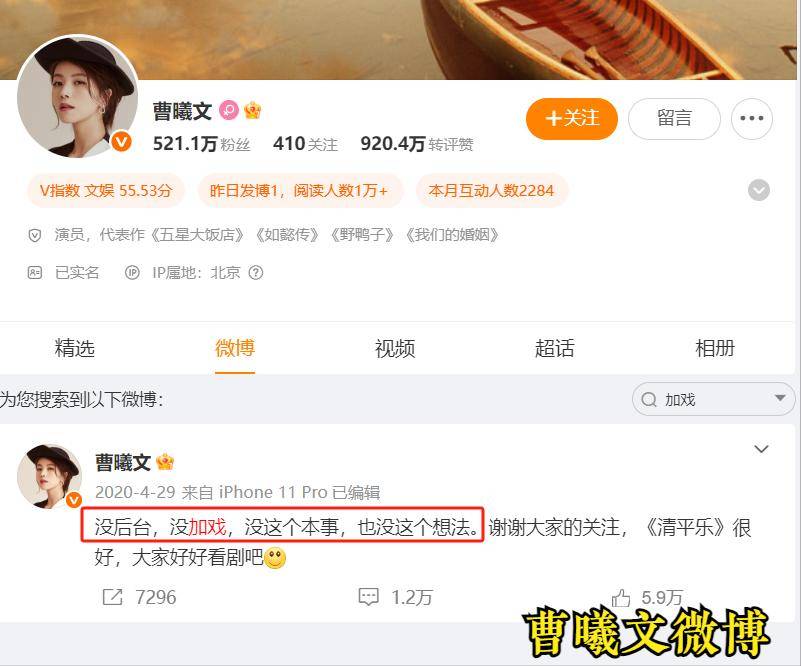This screenshot has height=666, width=801.
Task: Open the post options chevron menu
Action: point(761,449)
